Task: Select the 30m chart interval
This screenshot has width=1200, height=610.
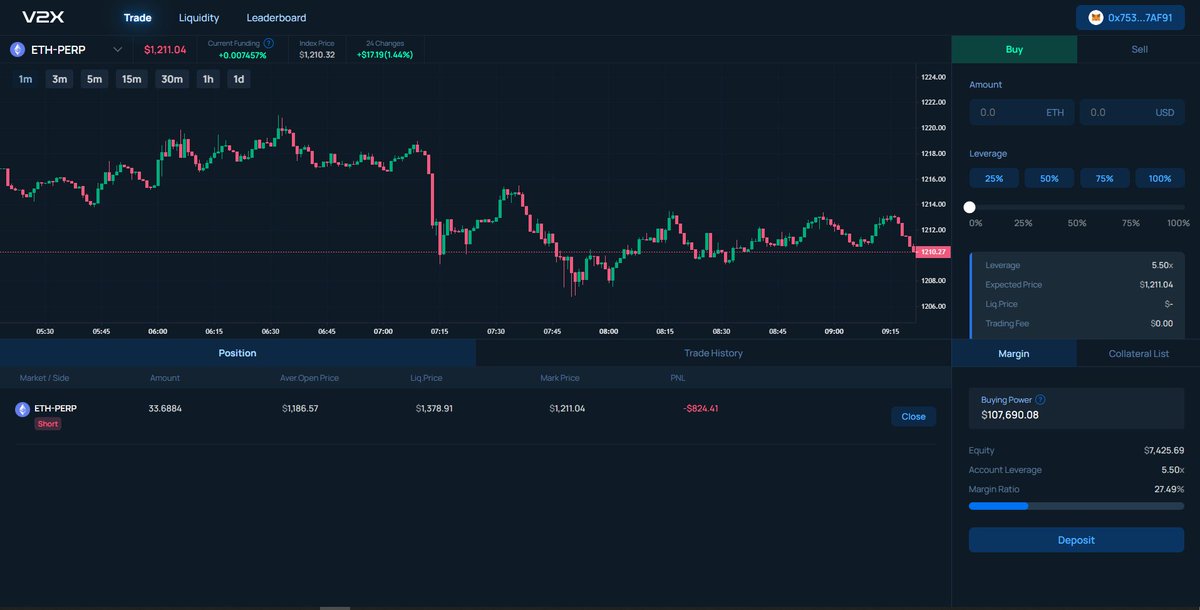Action: [172, 79]
